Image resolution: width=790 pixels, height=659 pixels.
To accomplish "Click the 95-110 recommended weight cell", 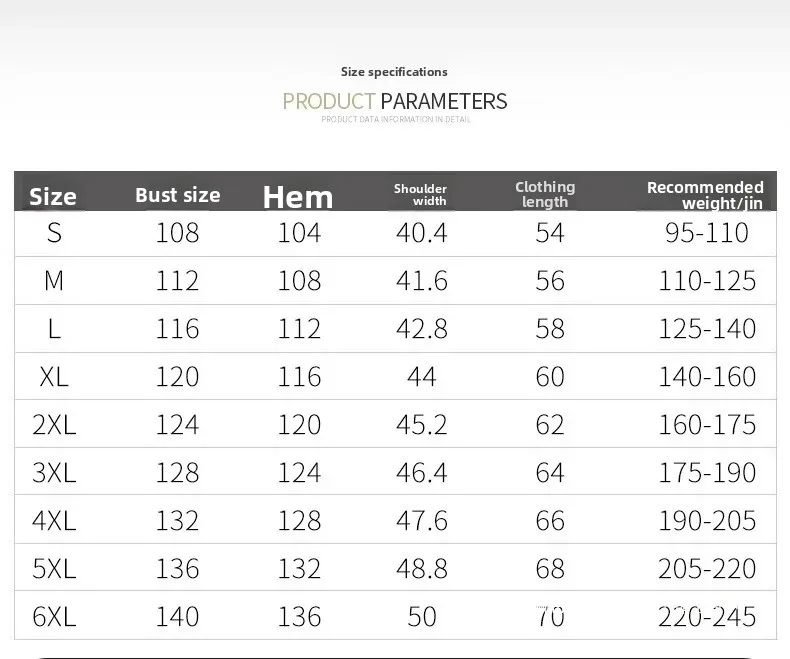I will [707, 233].
